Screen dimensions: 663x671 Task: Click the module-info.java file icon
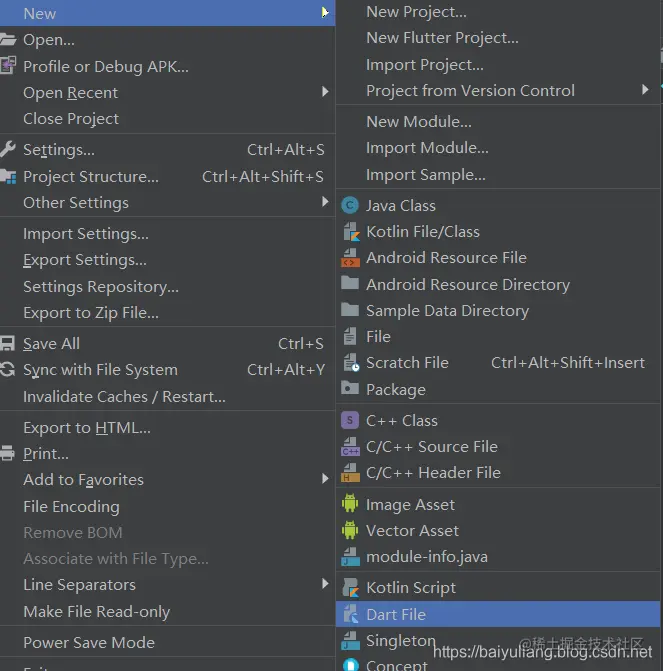tap(350, 556)
